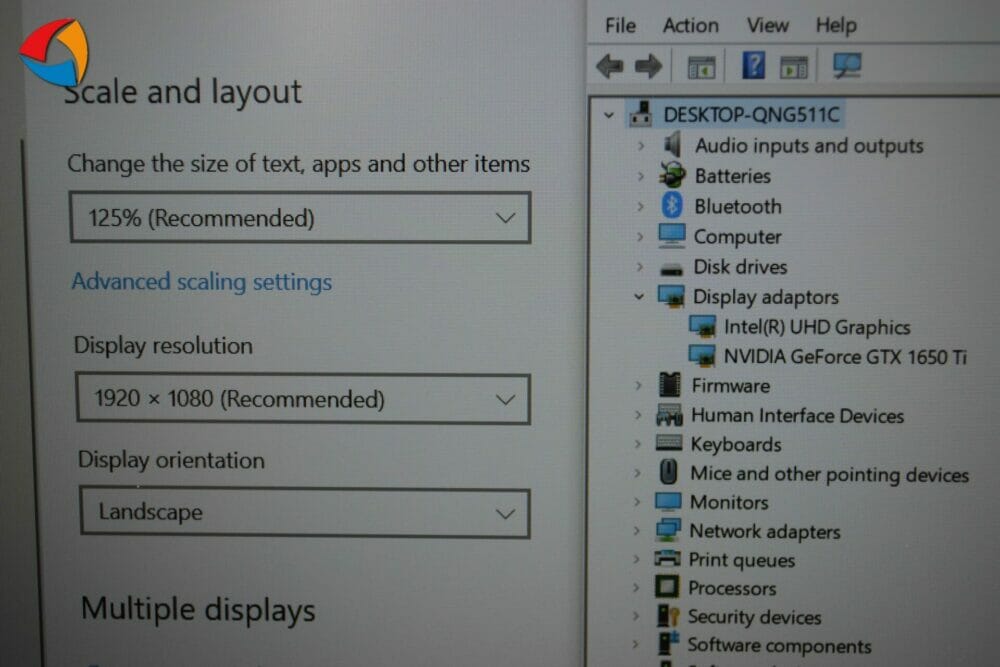Image resolution: width=1000 pixels, height=667 pixels.
Task: Click the Disk drives category icon
Action: tap(671, 269)
